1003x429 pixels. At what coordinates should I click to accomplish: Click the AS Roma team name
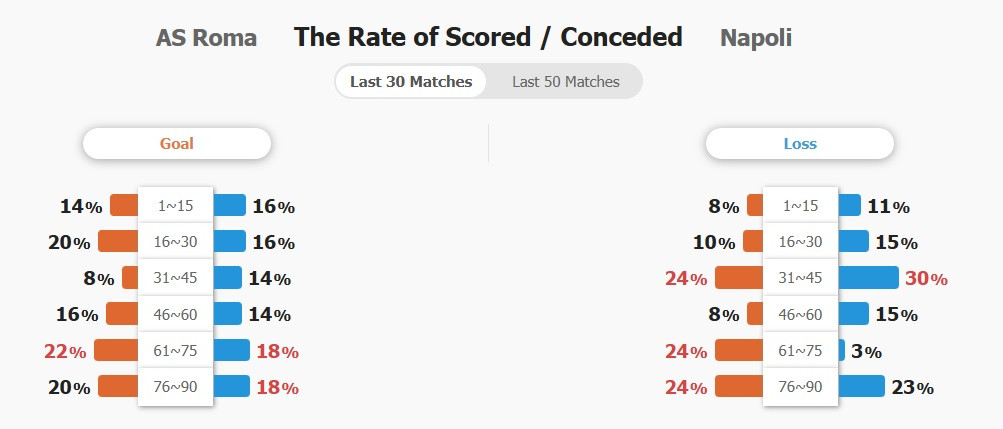tap(206, 38)
